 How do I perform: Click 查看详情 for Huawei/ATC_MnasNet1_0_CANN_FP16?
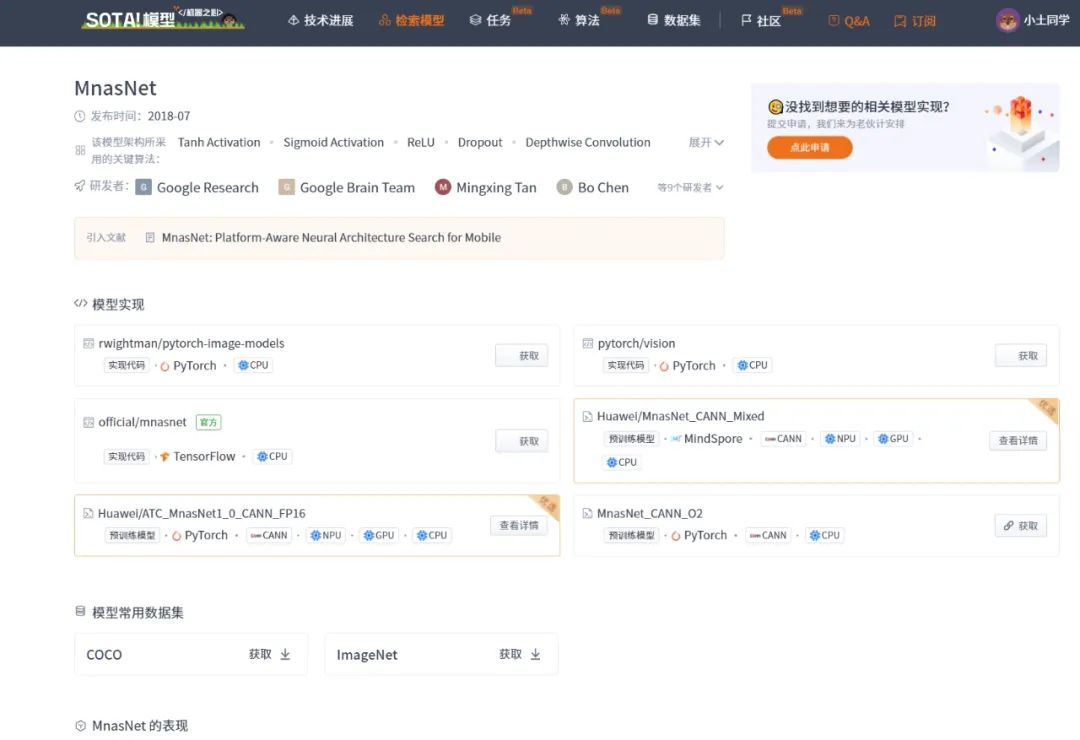coord(519,526)
